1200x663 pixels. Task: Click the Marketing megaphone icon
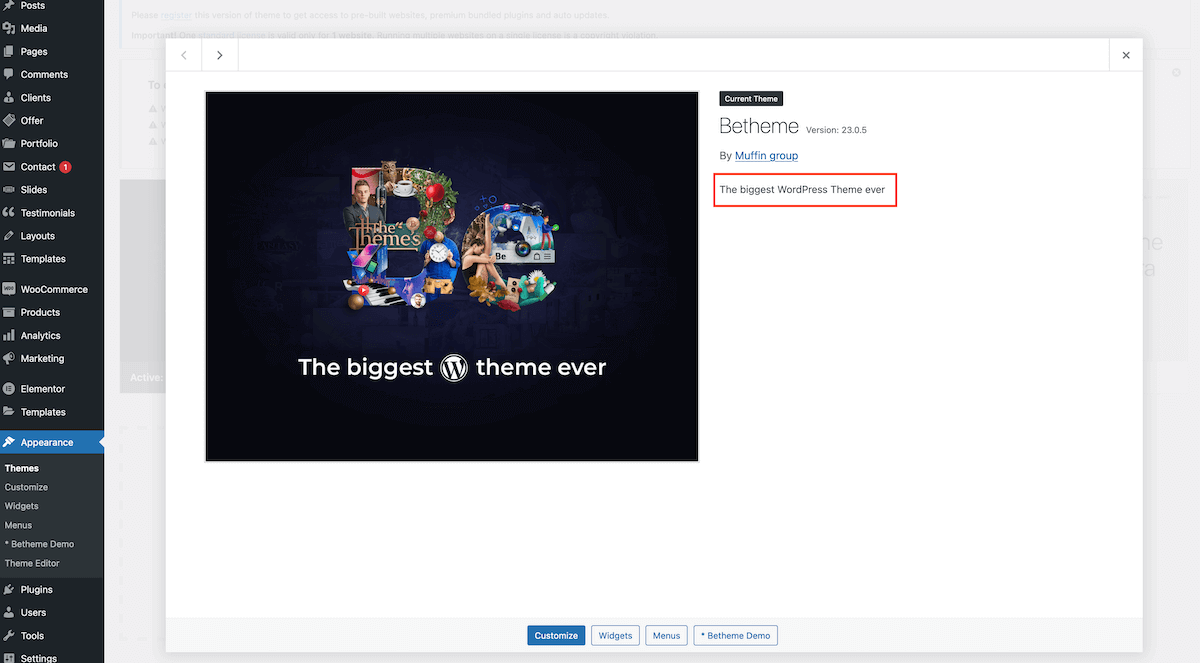tap(9, 359)
